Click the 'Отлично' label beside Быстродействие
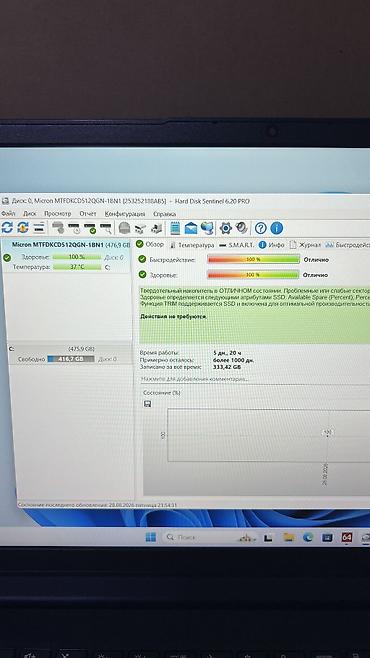This screenshot has height=658, width=370. coord(316,260)
